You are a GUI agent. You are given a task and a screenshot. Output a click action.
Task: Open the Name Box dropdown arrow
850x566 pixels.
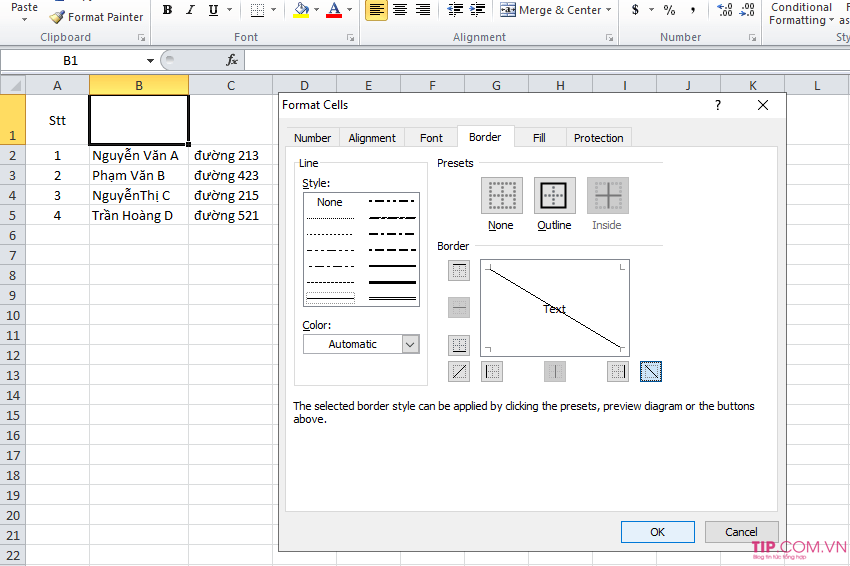pyautogui.click(x=150, y=61)
